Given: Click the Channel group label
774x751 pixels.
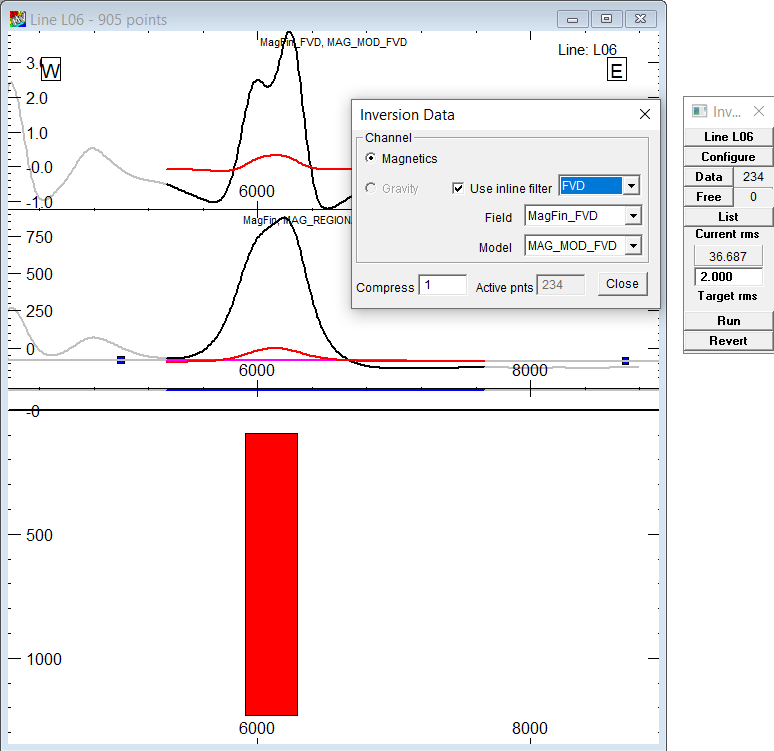Looking at the screenshot, I should point(388,138).
